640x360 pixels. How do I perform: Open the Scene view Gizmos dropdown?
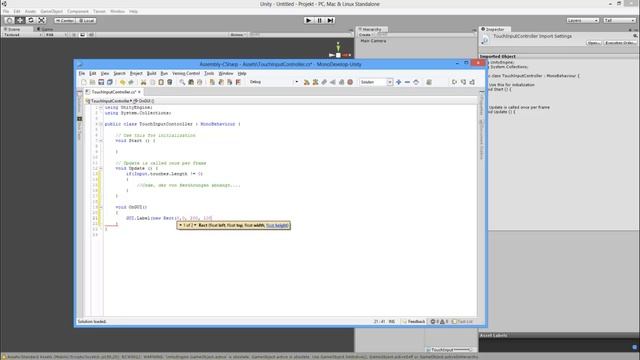pyautogui.click(x=238, y=35)
